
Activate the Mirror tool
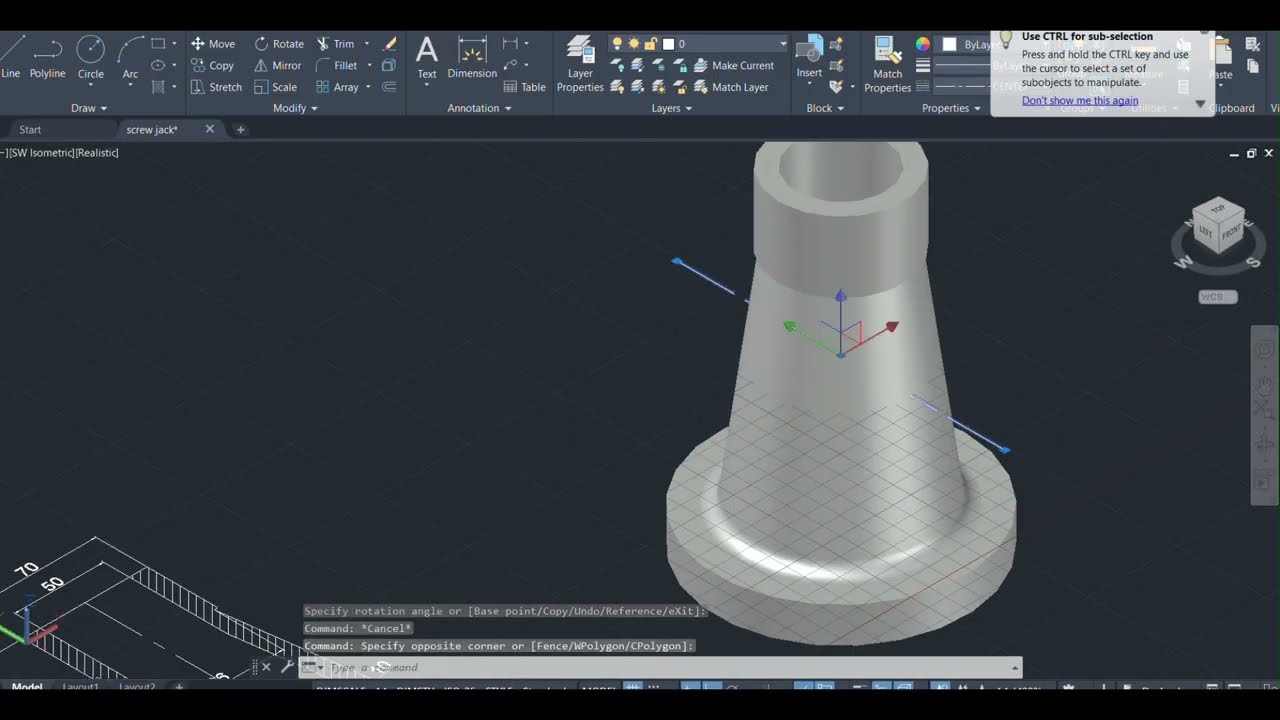point(278,65)
